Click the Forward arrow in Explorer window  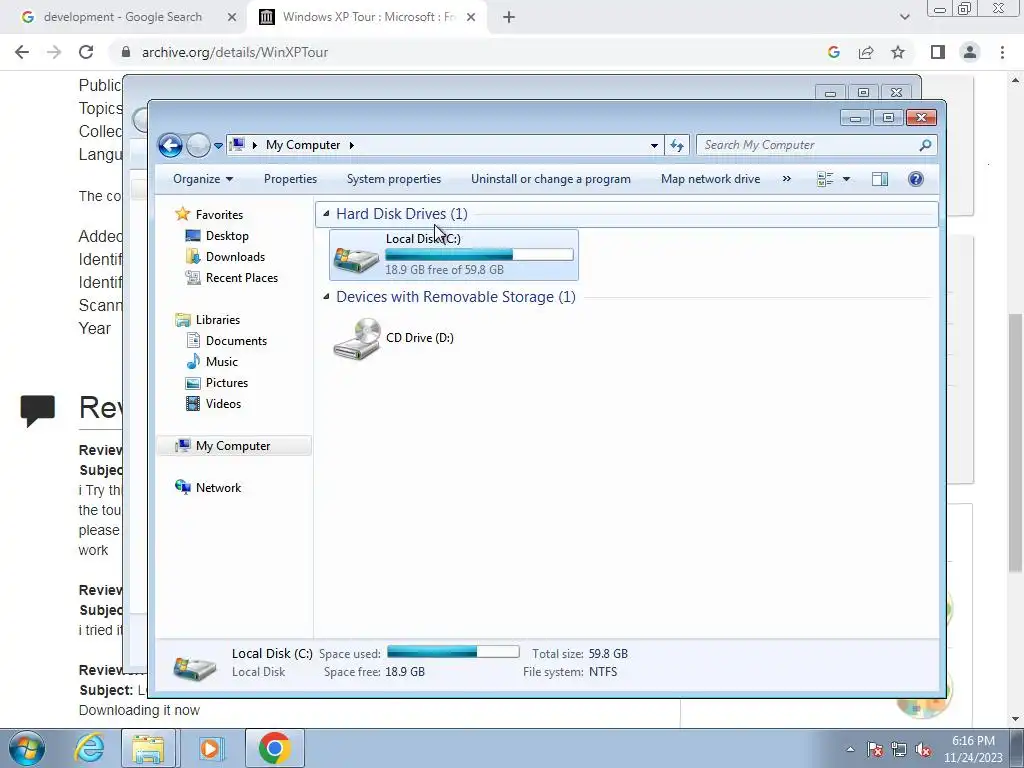[x=198, y=145]
